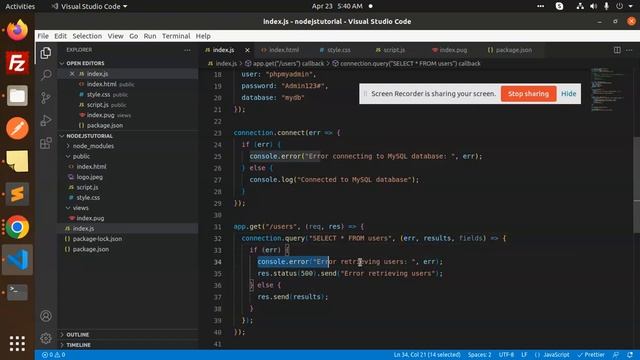
Task: Close index.js in Open Editors list
Action: 72,74
